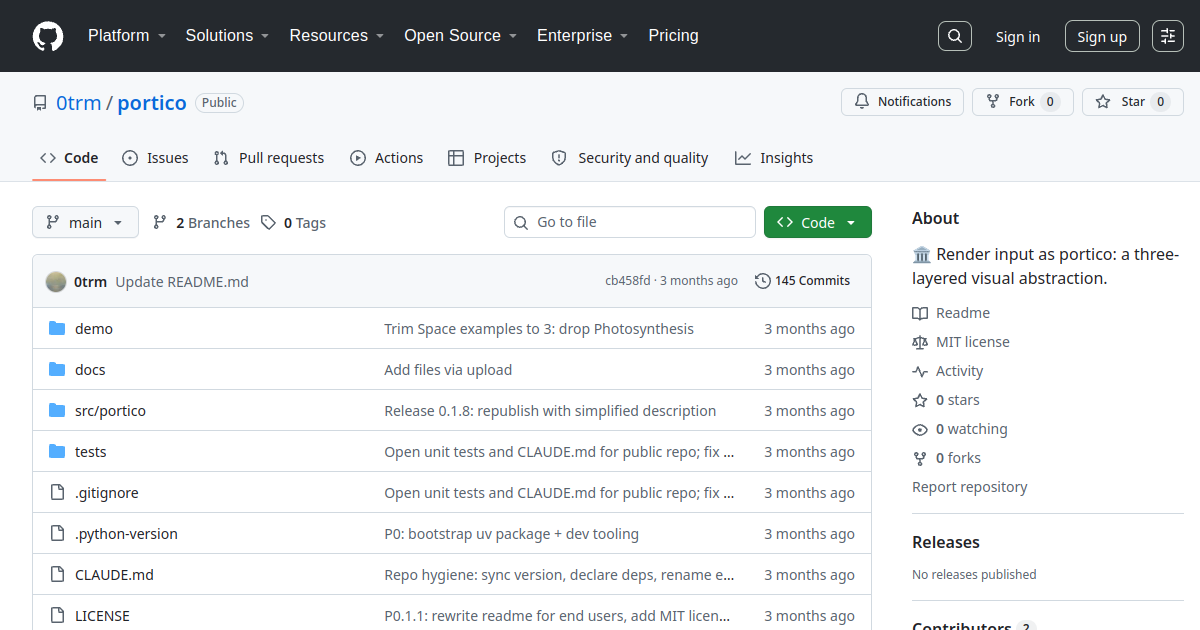The height and width of the screenshot is (630, 1200).
Task: Open the Pricing page
Action: 673,36
